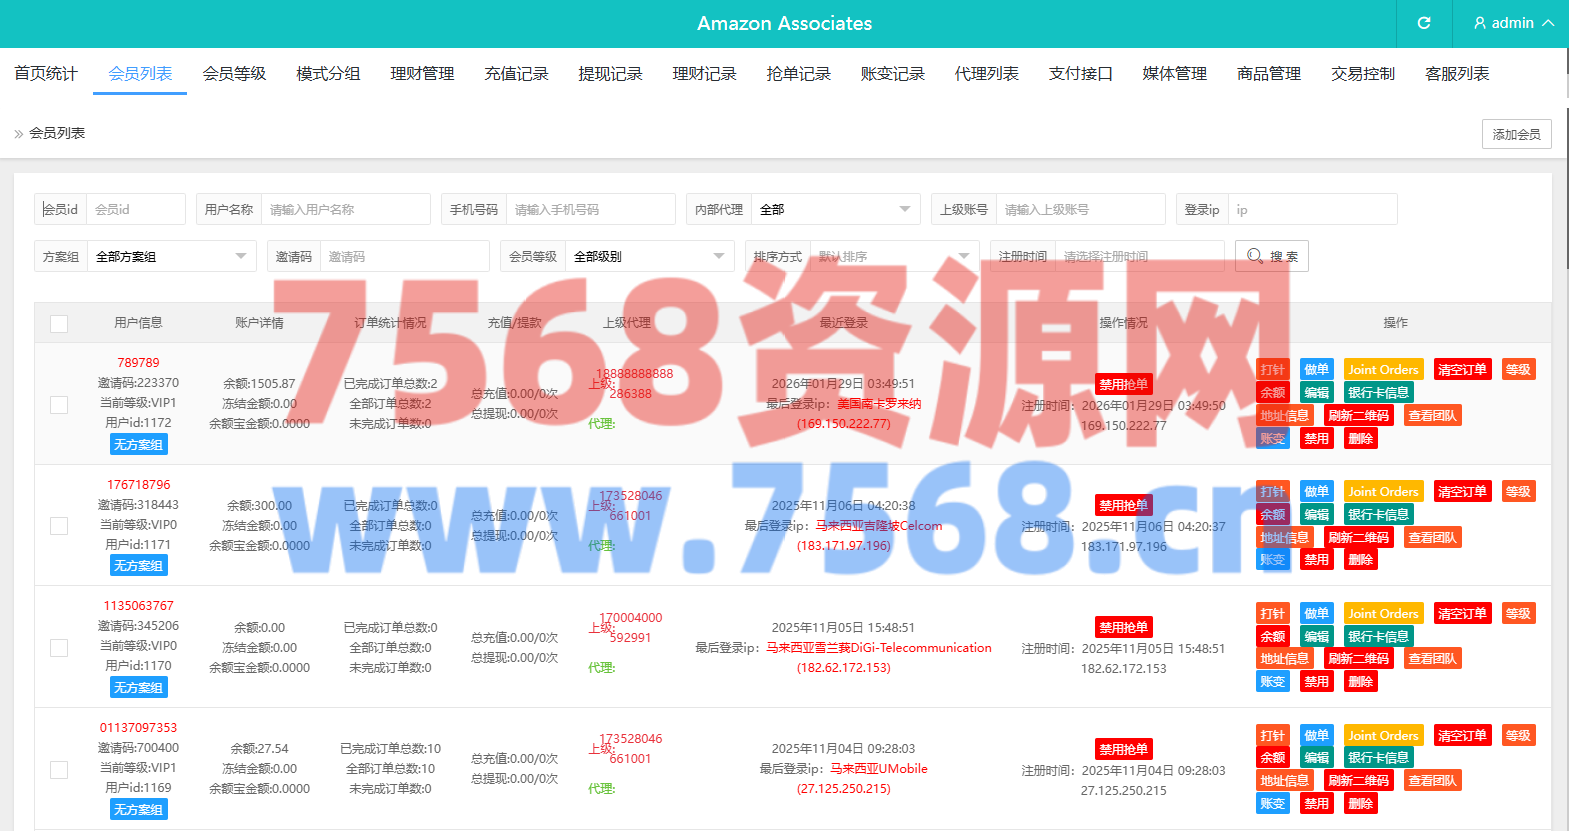The image size is (1569, 831).
Task: Click the 添加会员 button
Action: point(1516,134)
